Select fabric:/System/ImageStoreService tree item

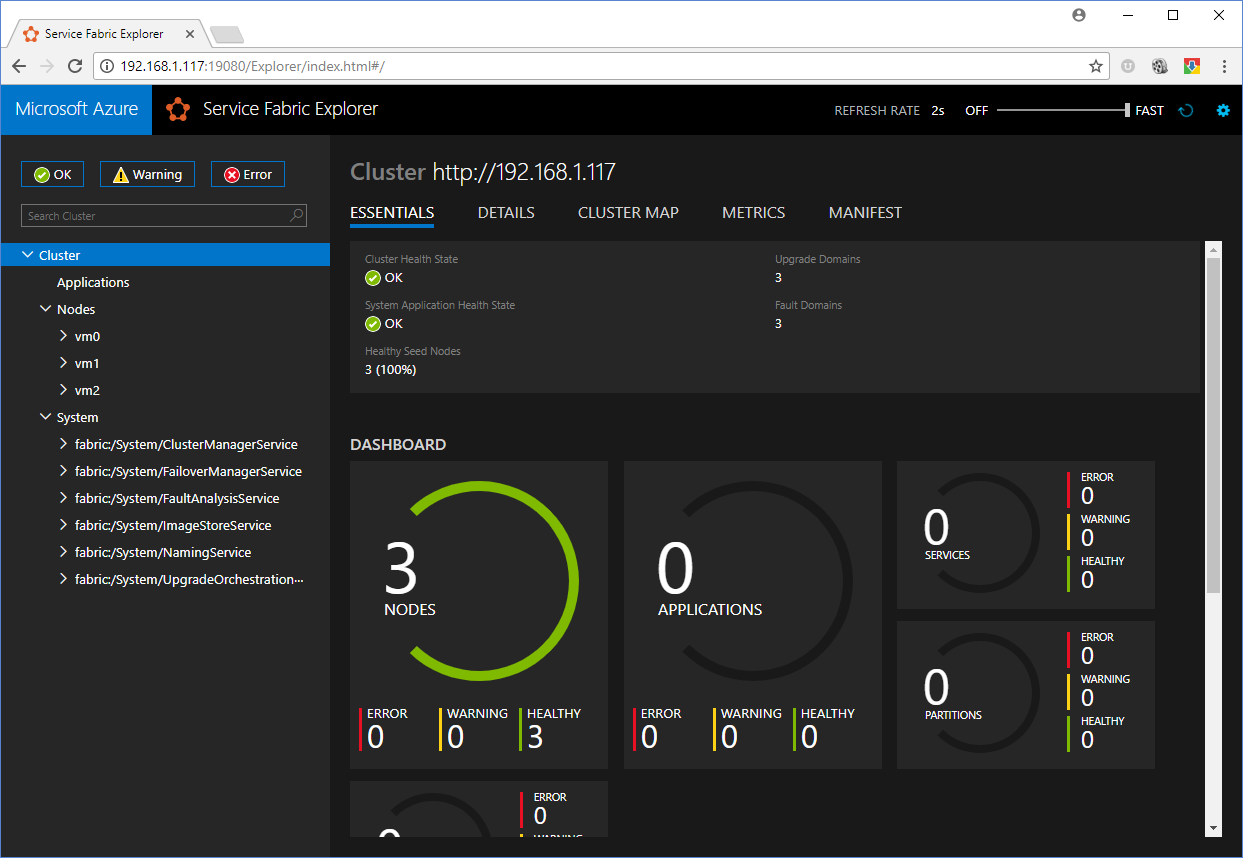pyautogui.click(x=173, y=525)
